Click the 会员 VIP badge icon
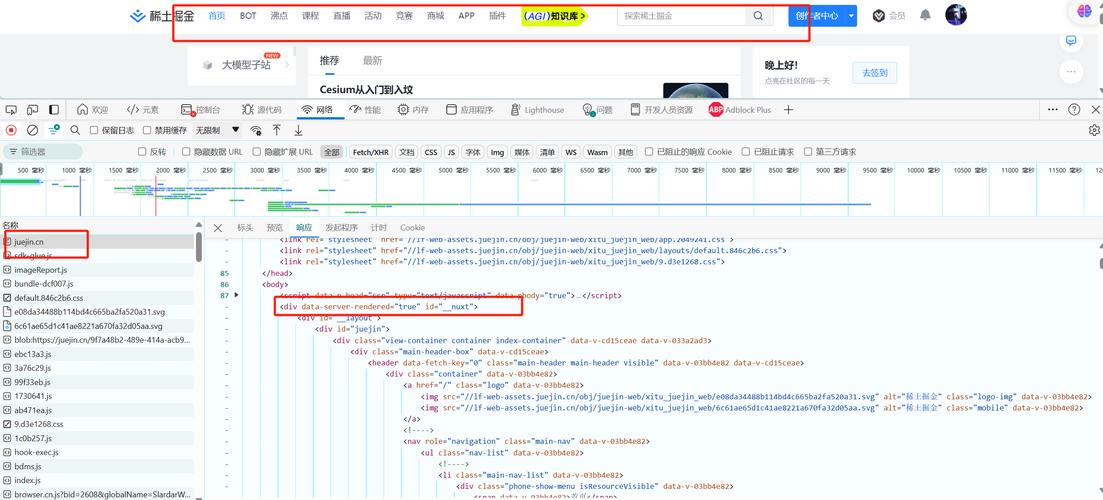Viewport: 1103px width, 500px height. pos(879,15)
